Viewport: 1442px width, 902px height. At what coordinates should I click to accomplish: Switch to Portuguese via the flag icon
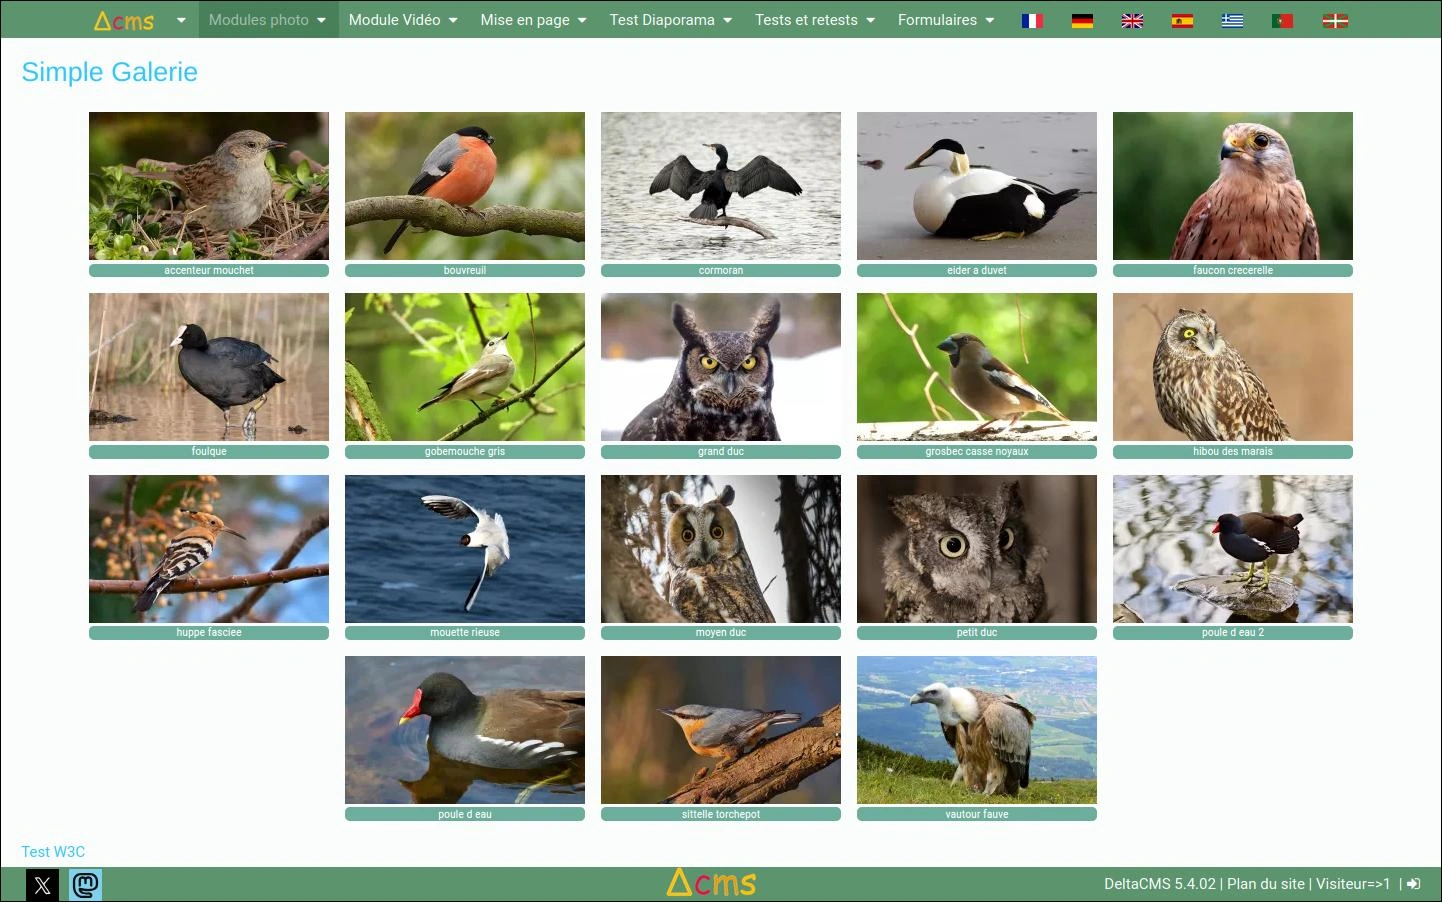point(1282,20)
